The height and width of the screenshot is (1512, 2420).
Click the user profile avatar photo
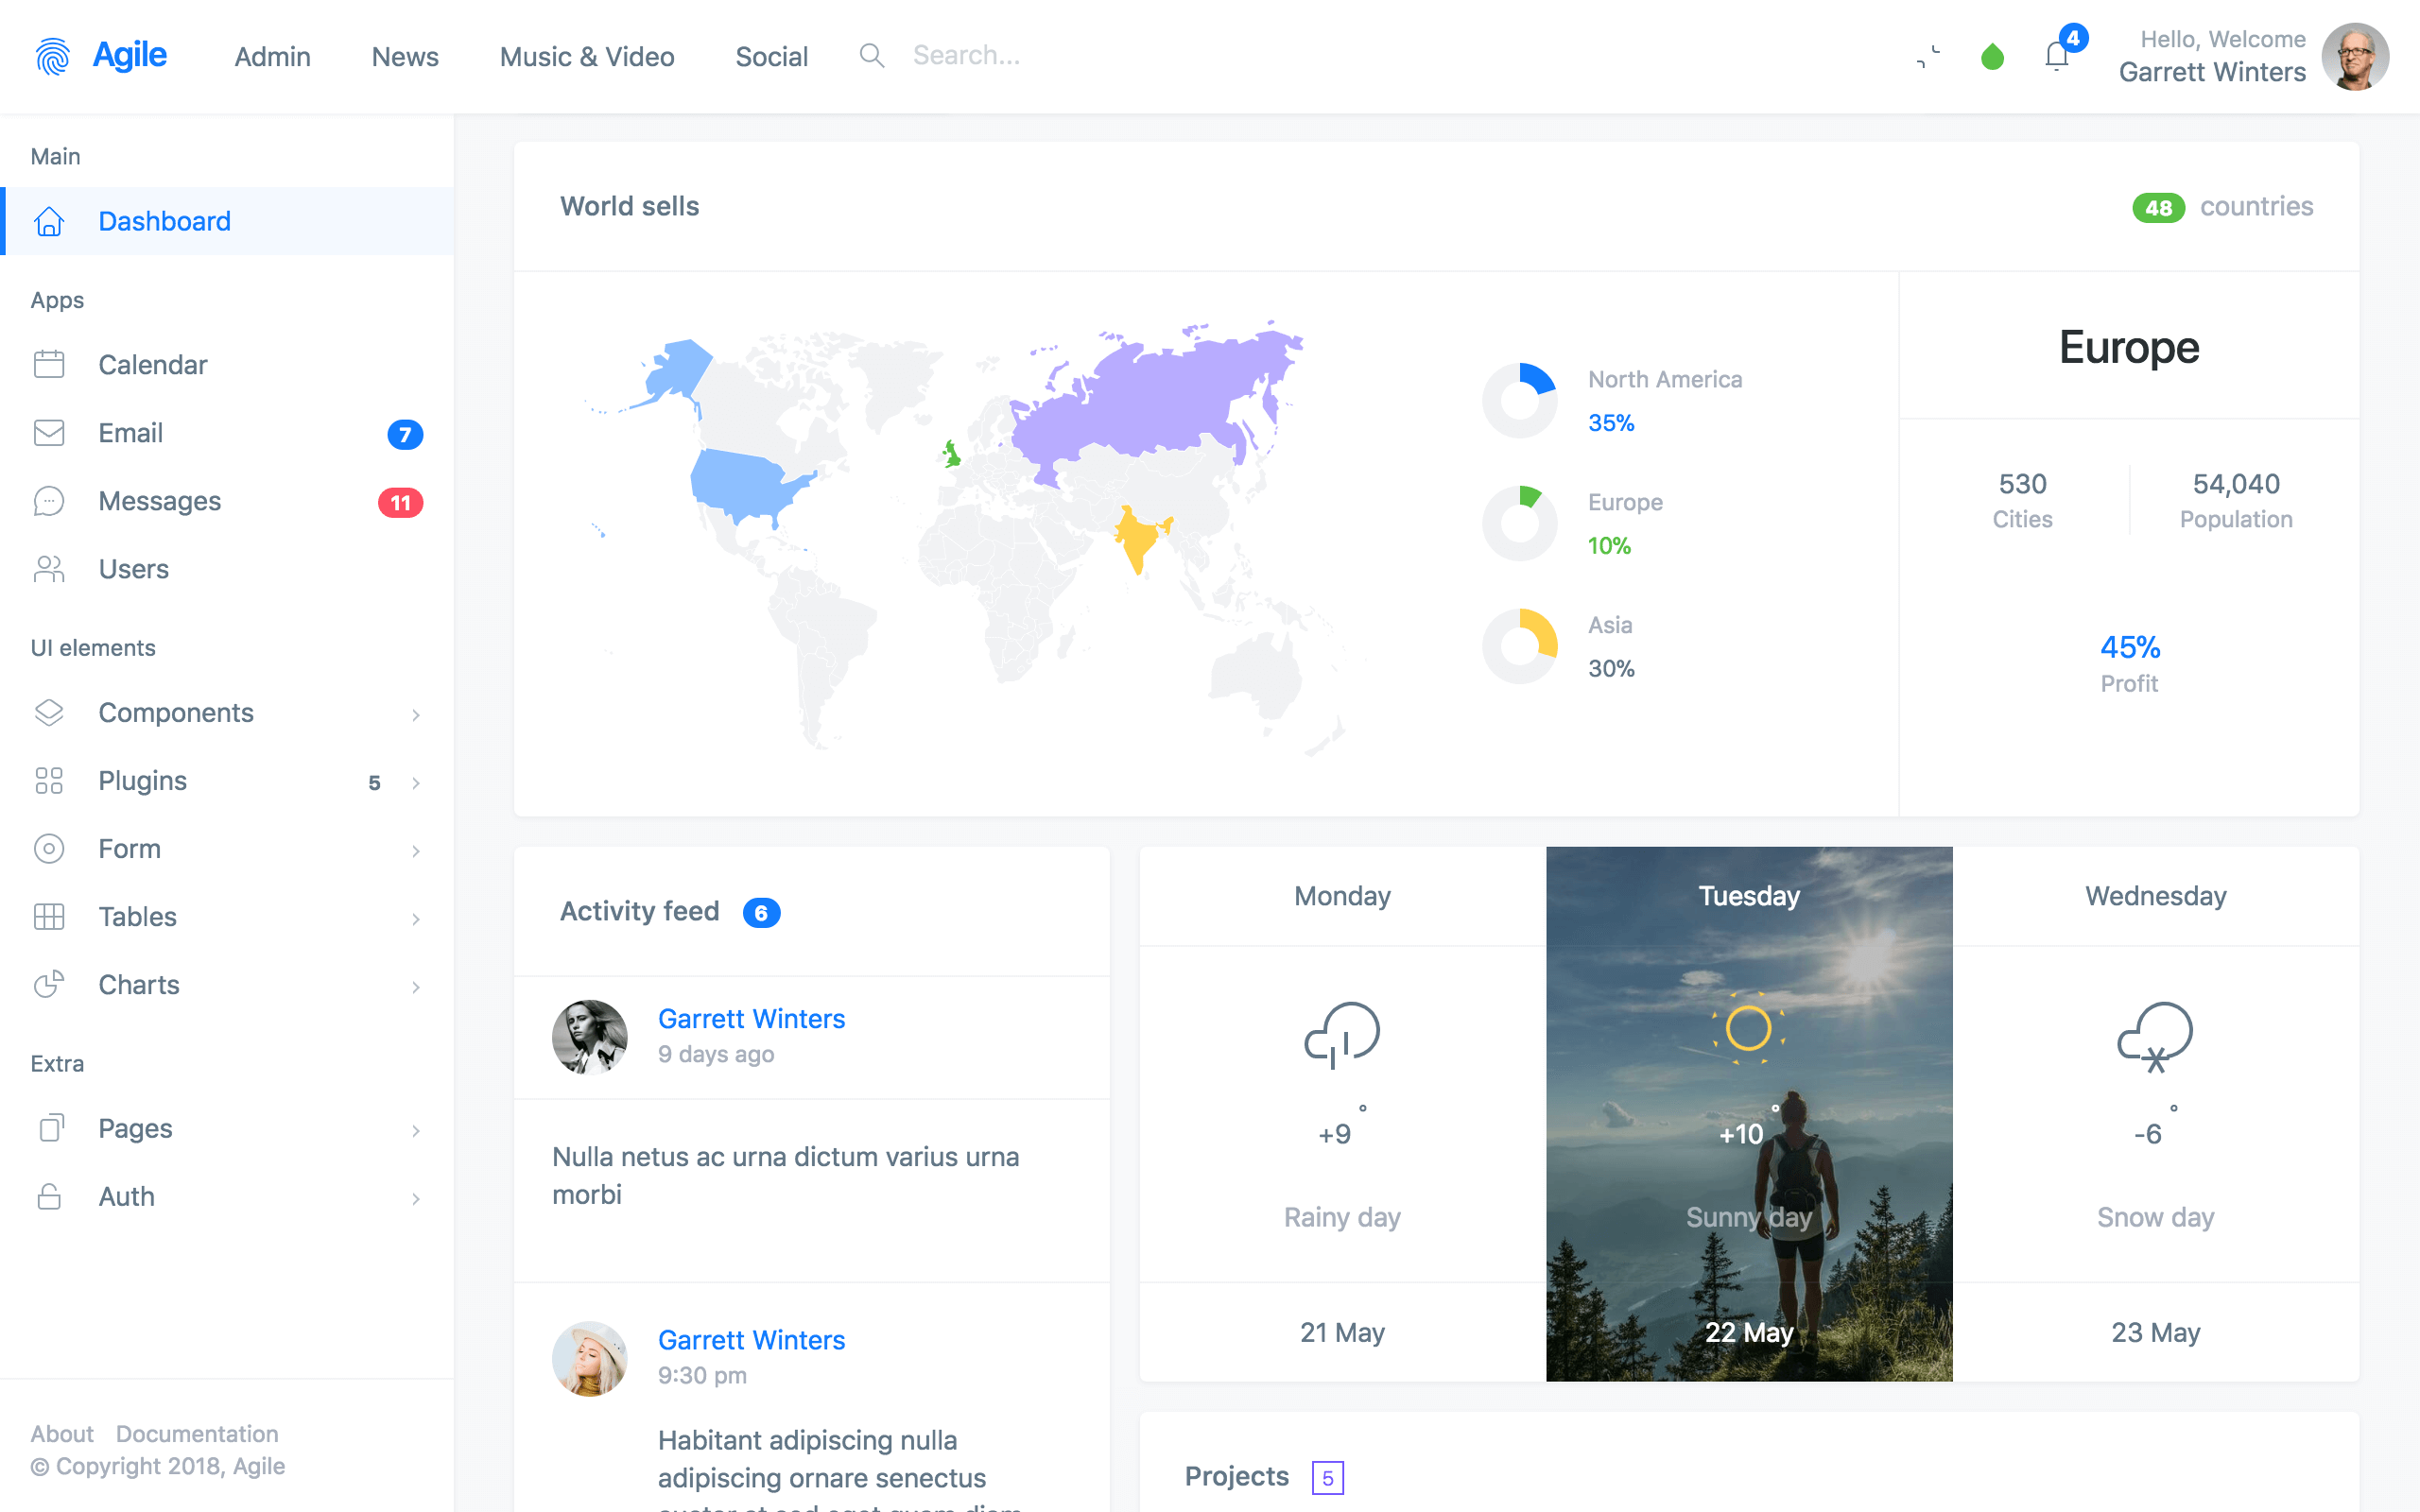tap(2354, 57)
